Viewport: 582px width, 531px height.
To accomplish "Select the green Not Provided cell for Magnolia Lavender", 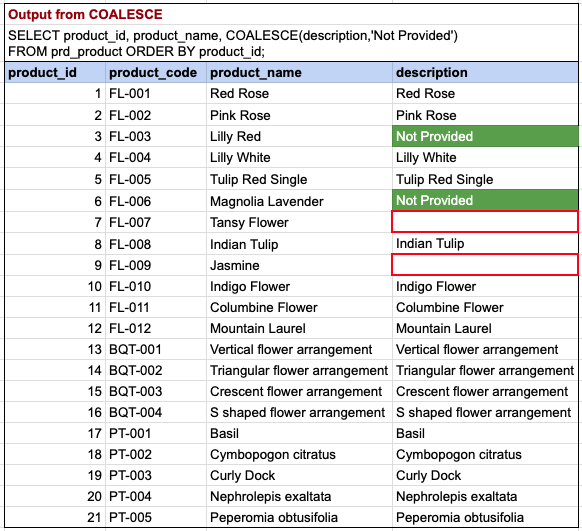I will (485, 200).
